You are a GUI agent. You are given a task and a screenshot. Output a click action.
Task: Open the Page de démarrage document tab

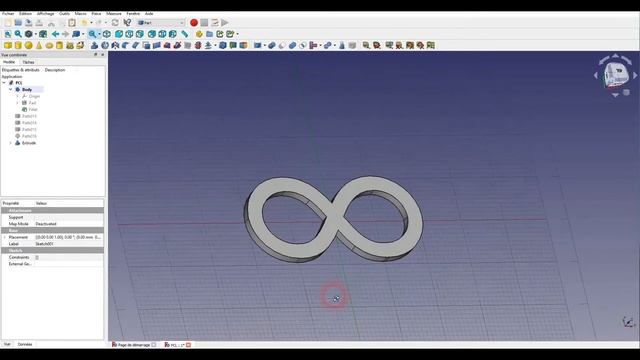point(134,345)
